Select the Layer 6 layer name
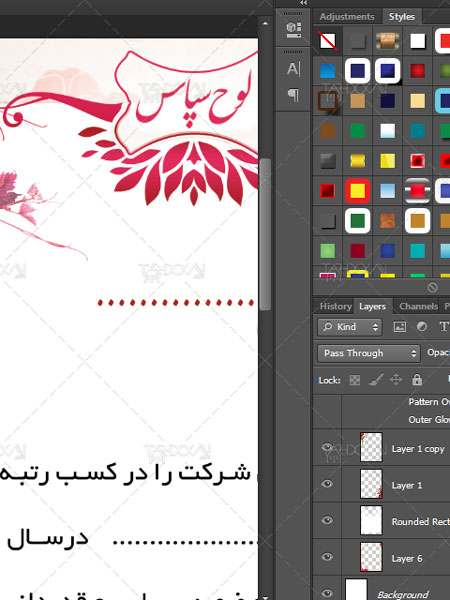Screen dimensions: 450x600 407,558
